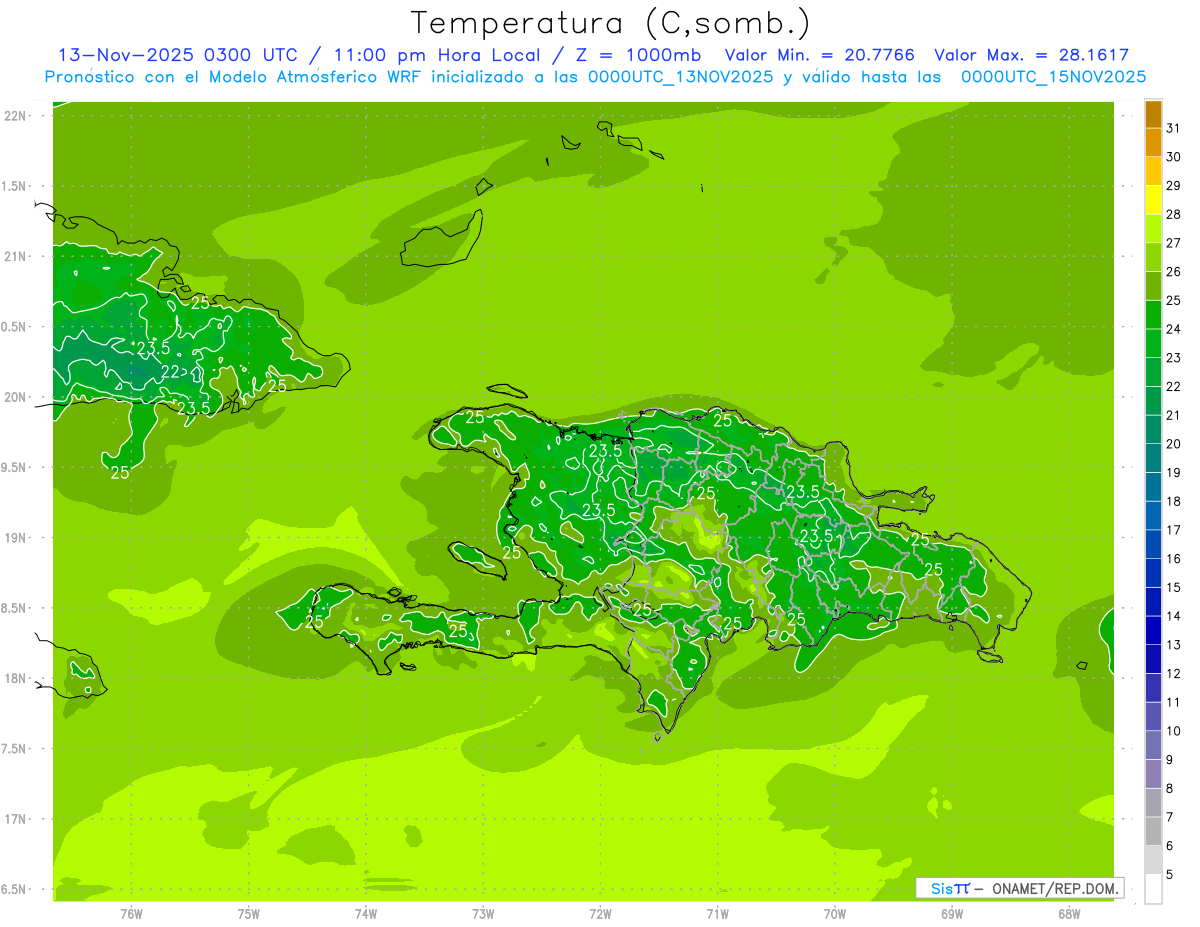The image size is (1200, 927).
Task: Select the top legend swatch above 31
Action: click(1153, 114)
